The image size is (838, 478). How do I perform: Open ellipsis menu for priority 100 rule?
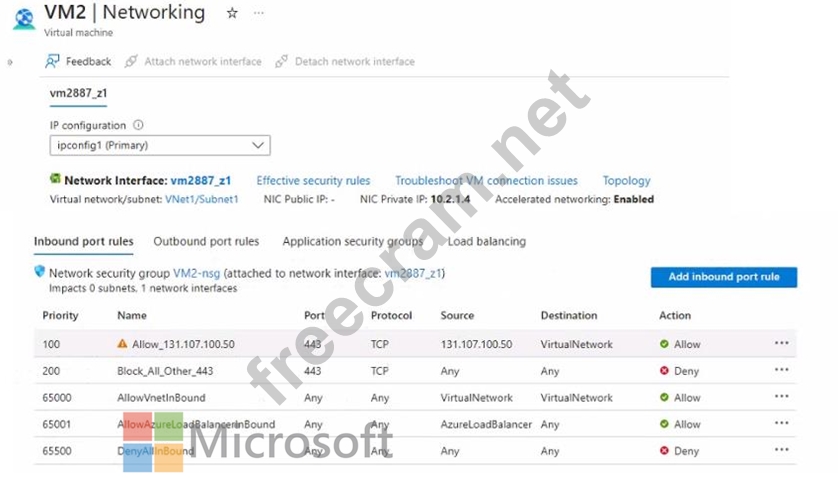[782, 343]
